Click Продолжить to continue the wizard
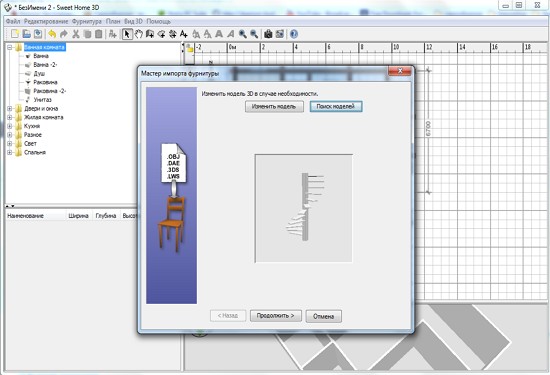550x375 pixels. click(275, 316)
